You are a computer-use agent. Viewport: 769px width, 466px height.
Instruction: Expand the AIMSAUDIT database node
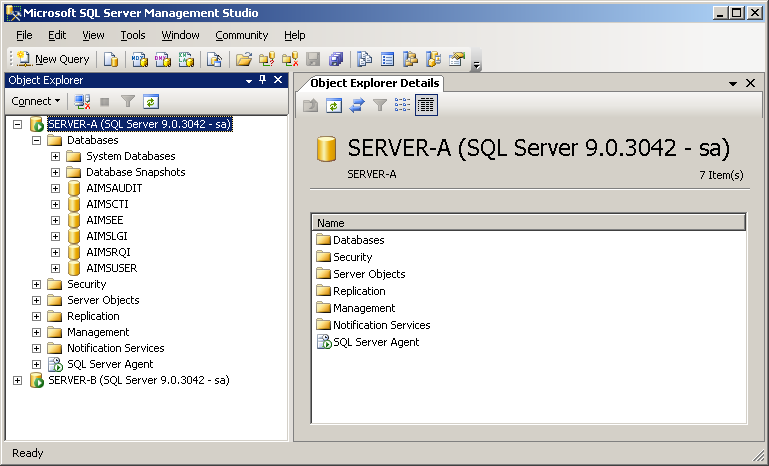point(56,188)
